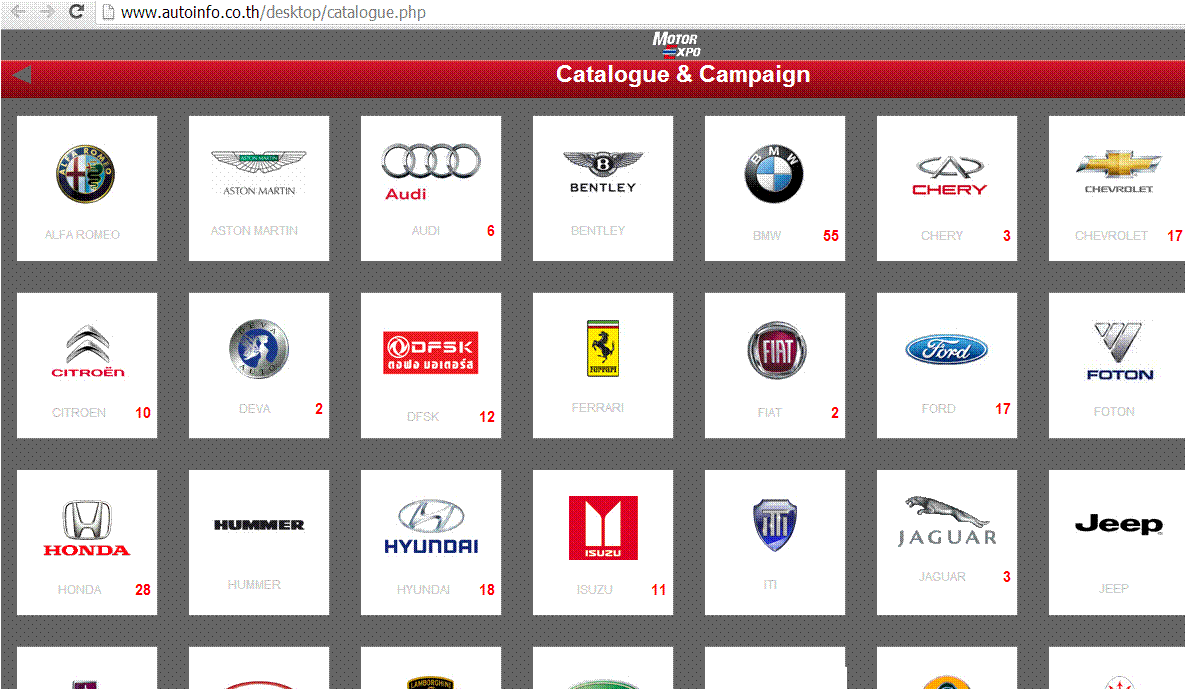
Task: Click the JAGUAR brand name
Action: point(942,577)
